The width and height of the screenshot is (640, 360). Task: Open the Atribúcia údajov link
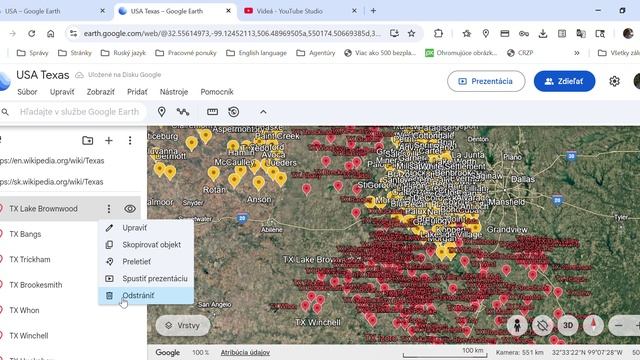tap(245, 352)
